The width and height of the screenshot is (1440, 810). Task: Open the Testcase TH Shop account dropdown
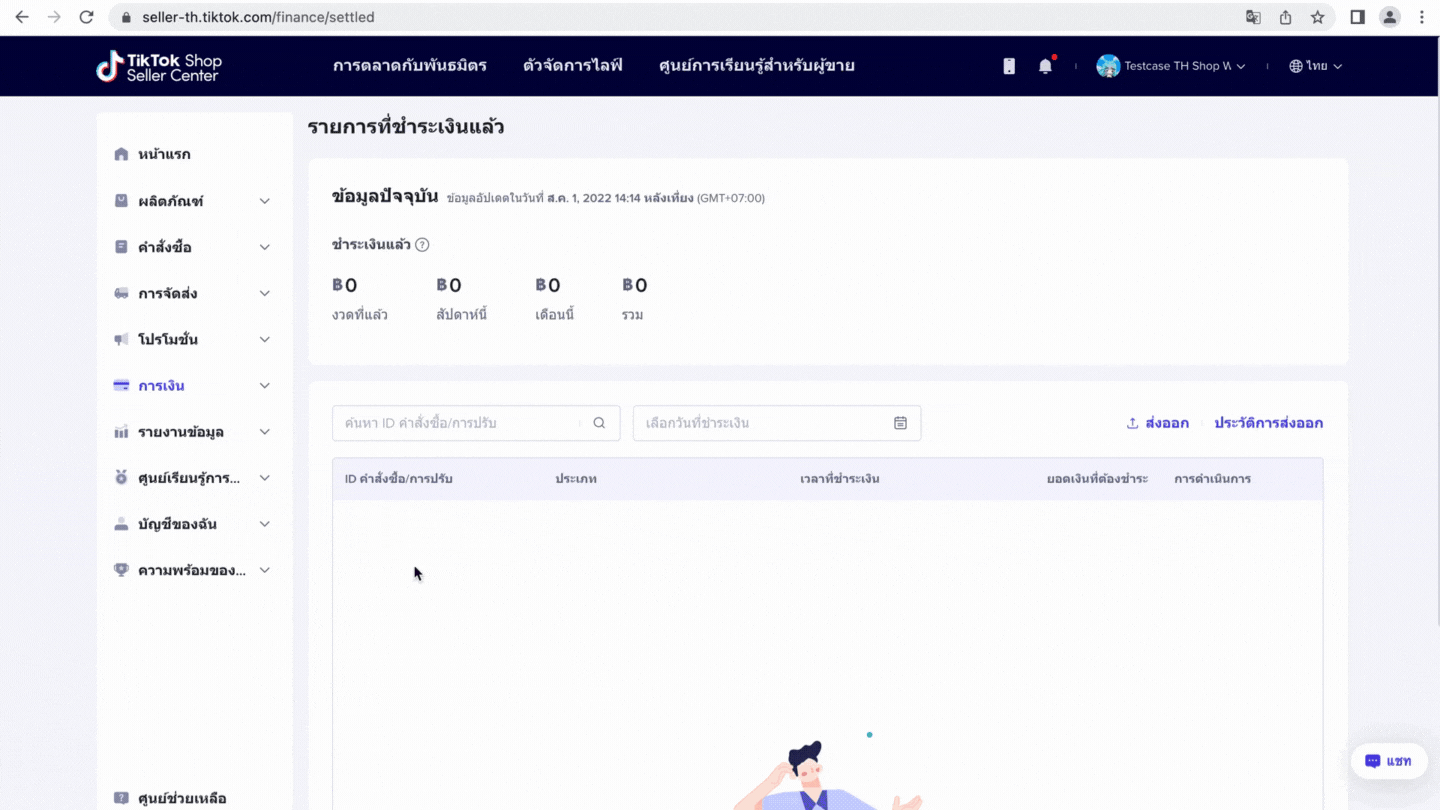click(1171, 66)
